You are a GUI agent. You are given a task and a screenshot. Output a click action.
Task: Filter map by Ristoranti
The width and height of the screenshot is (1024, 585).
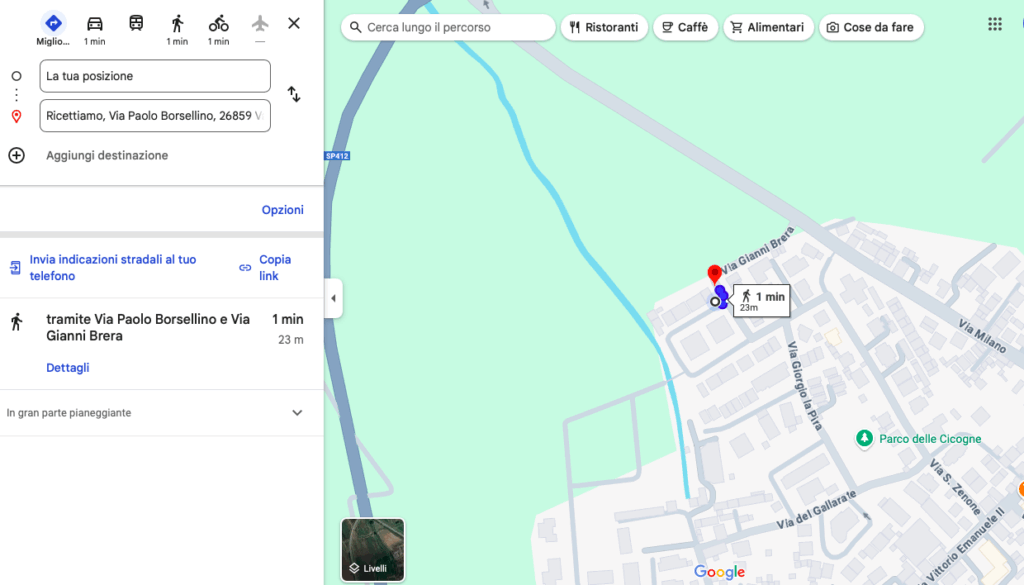pyautogui.click(x=604, y=27)
